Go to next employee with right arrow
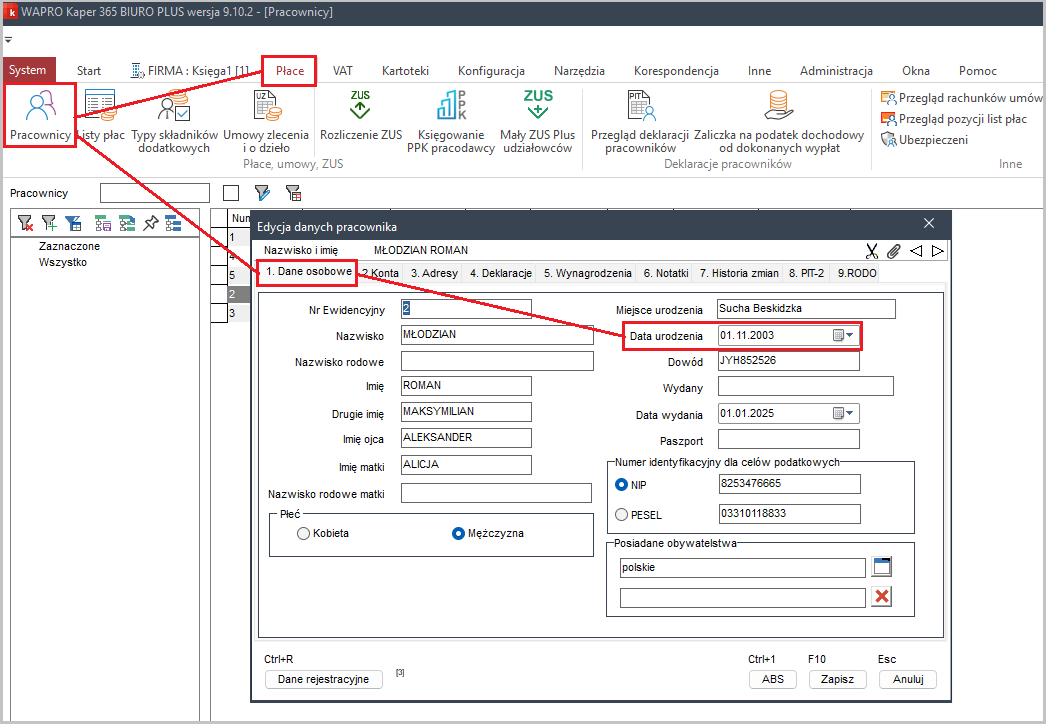 (x=937, y=251)
